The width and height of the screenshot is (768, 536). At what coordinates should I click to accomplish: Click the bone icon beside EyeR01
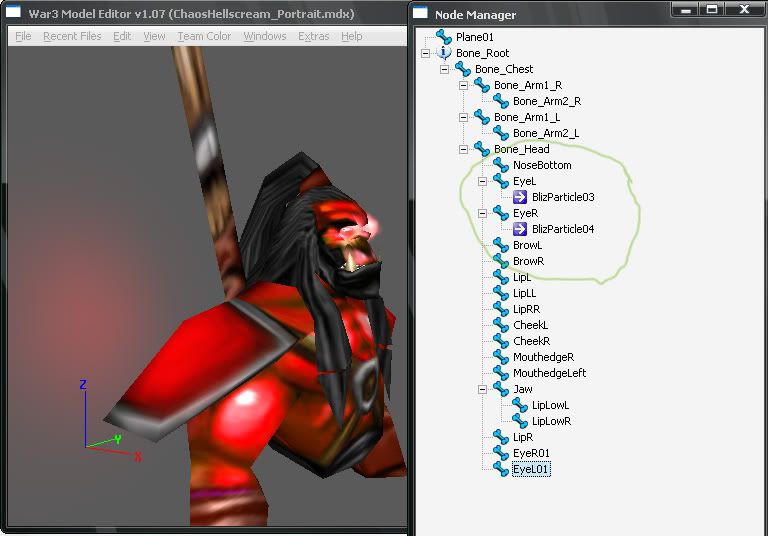click(x=501, y=453)
